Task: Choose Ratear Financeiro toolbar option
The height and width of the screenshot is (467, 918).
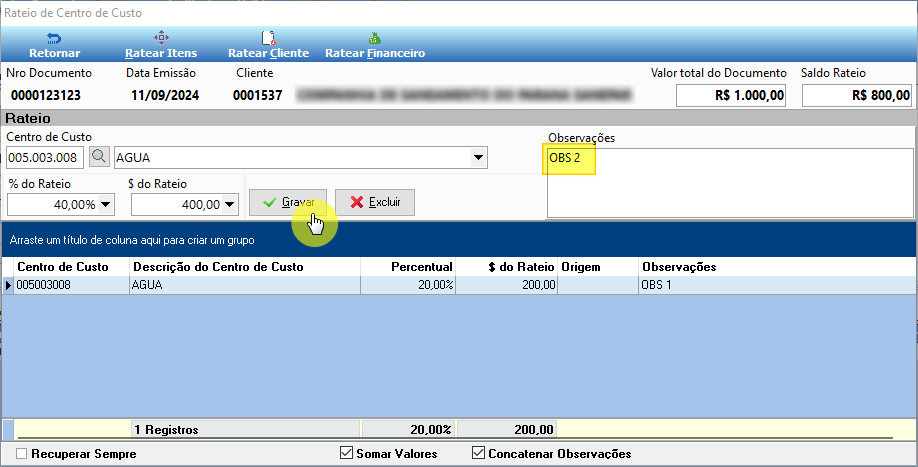Action: pyautogui.click(x=375, y=46)
